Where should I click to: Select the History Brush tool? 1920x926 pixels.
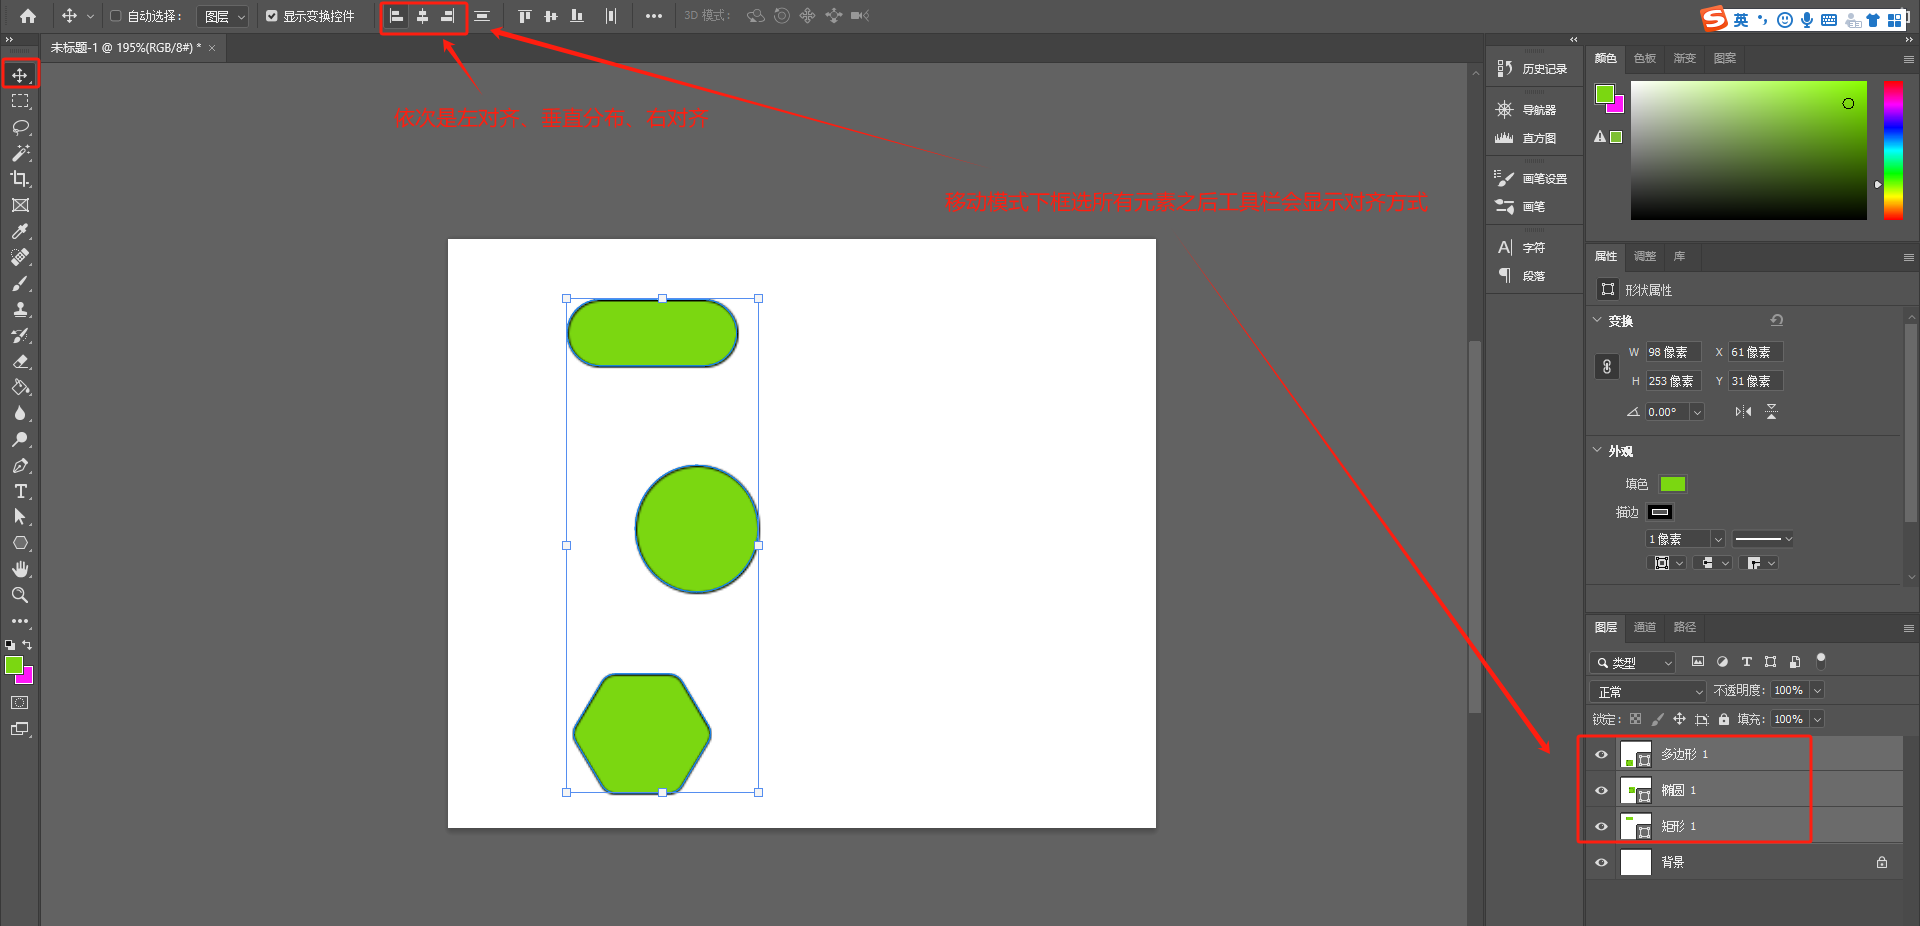[x=19, y=335]
